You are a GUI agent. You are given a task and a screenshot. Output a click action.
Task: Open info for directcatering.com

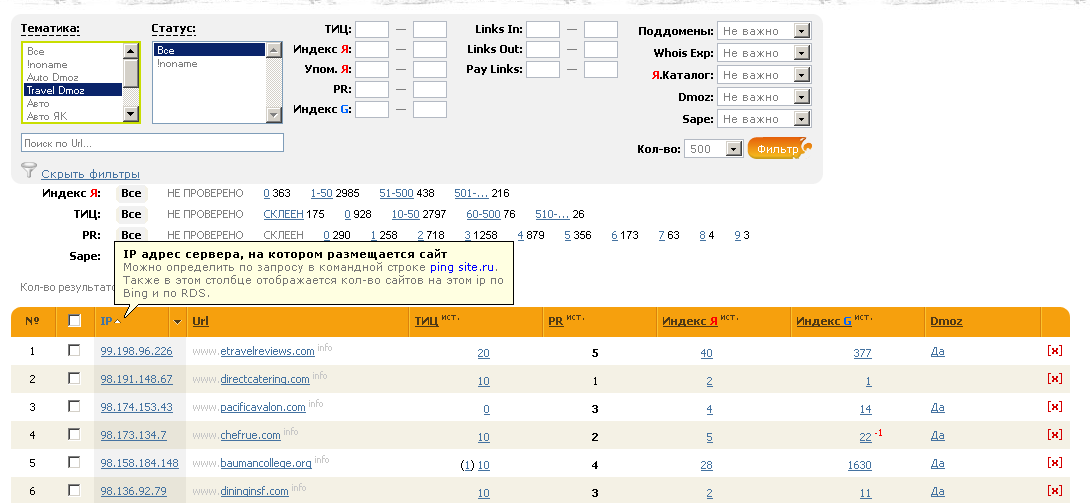pyautogui.click(x=319, y=375)
